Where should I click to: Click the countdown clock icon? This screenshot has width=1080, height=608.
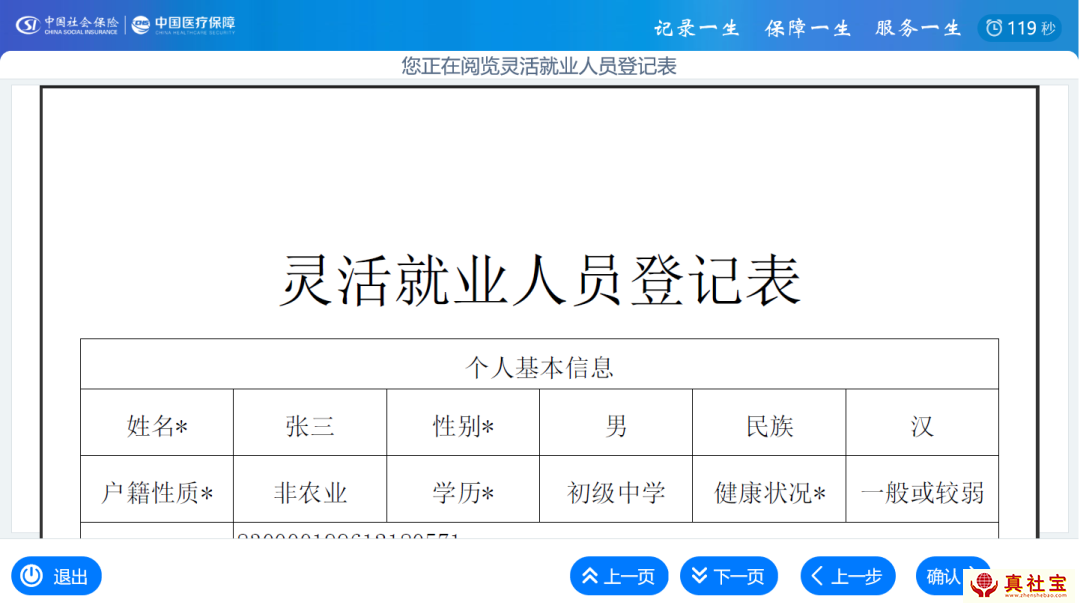tap(993, 28)
